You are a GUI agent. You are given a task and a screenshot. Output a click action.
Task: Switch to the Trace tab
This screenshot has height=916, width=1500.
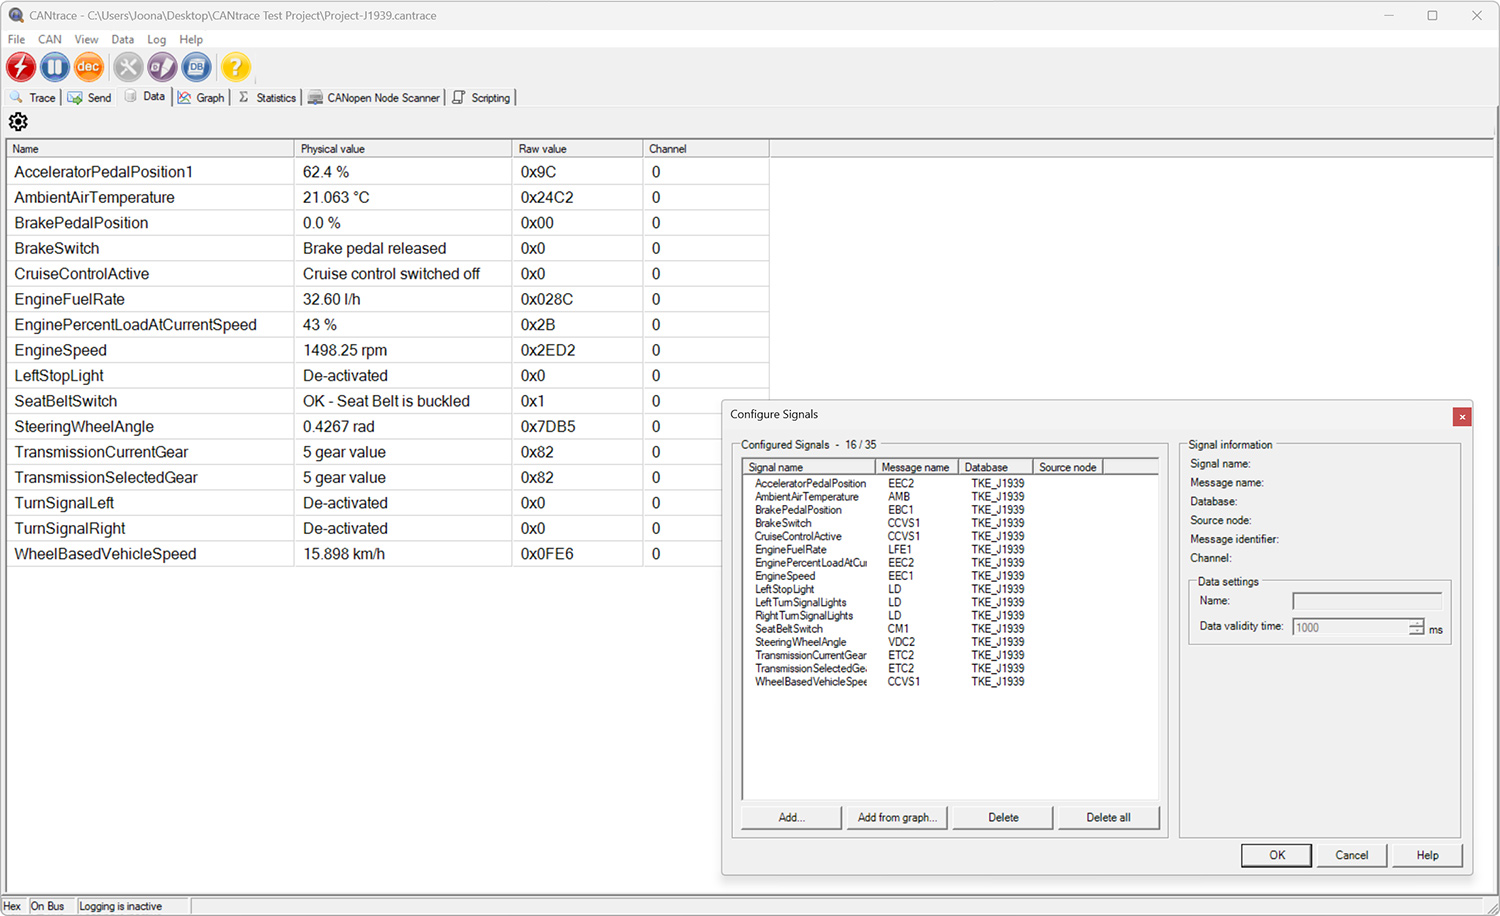click(x=32, y=97)
